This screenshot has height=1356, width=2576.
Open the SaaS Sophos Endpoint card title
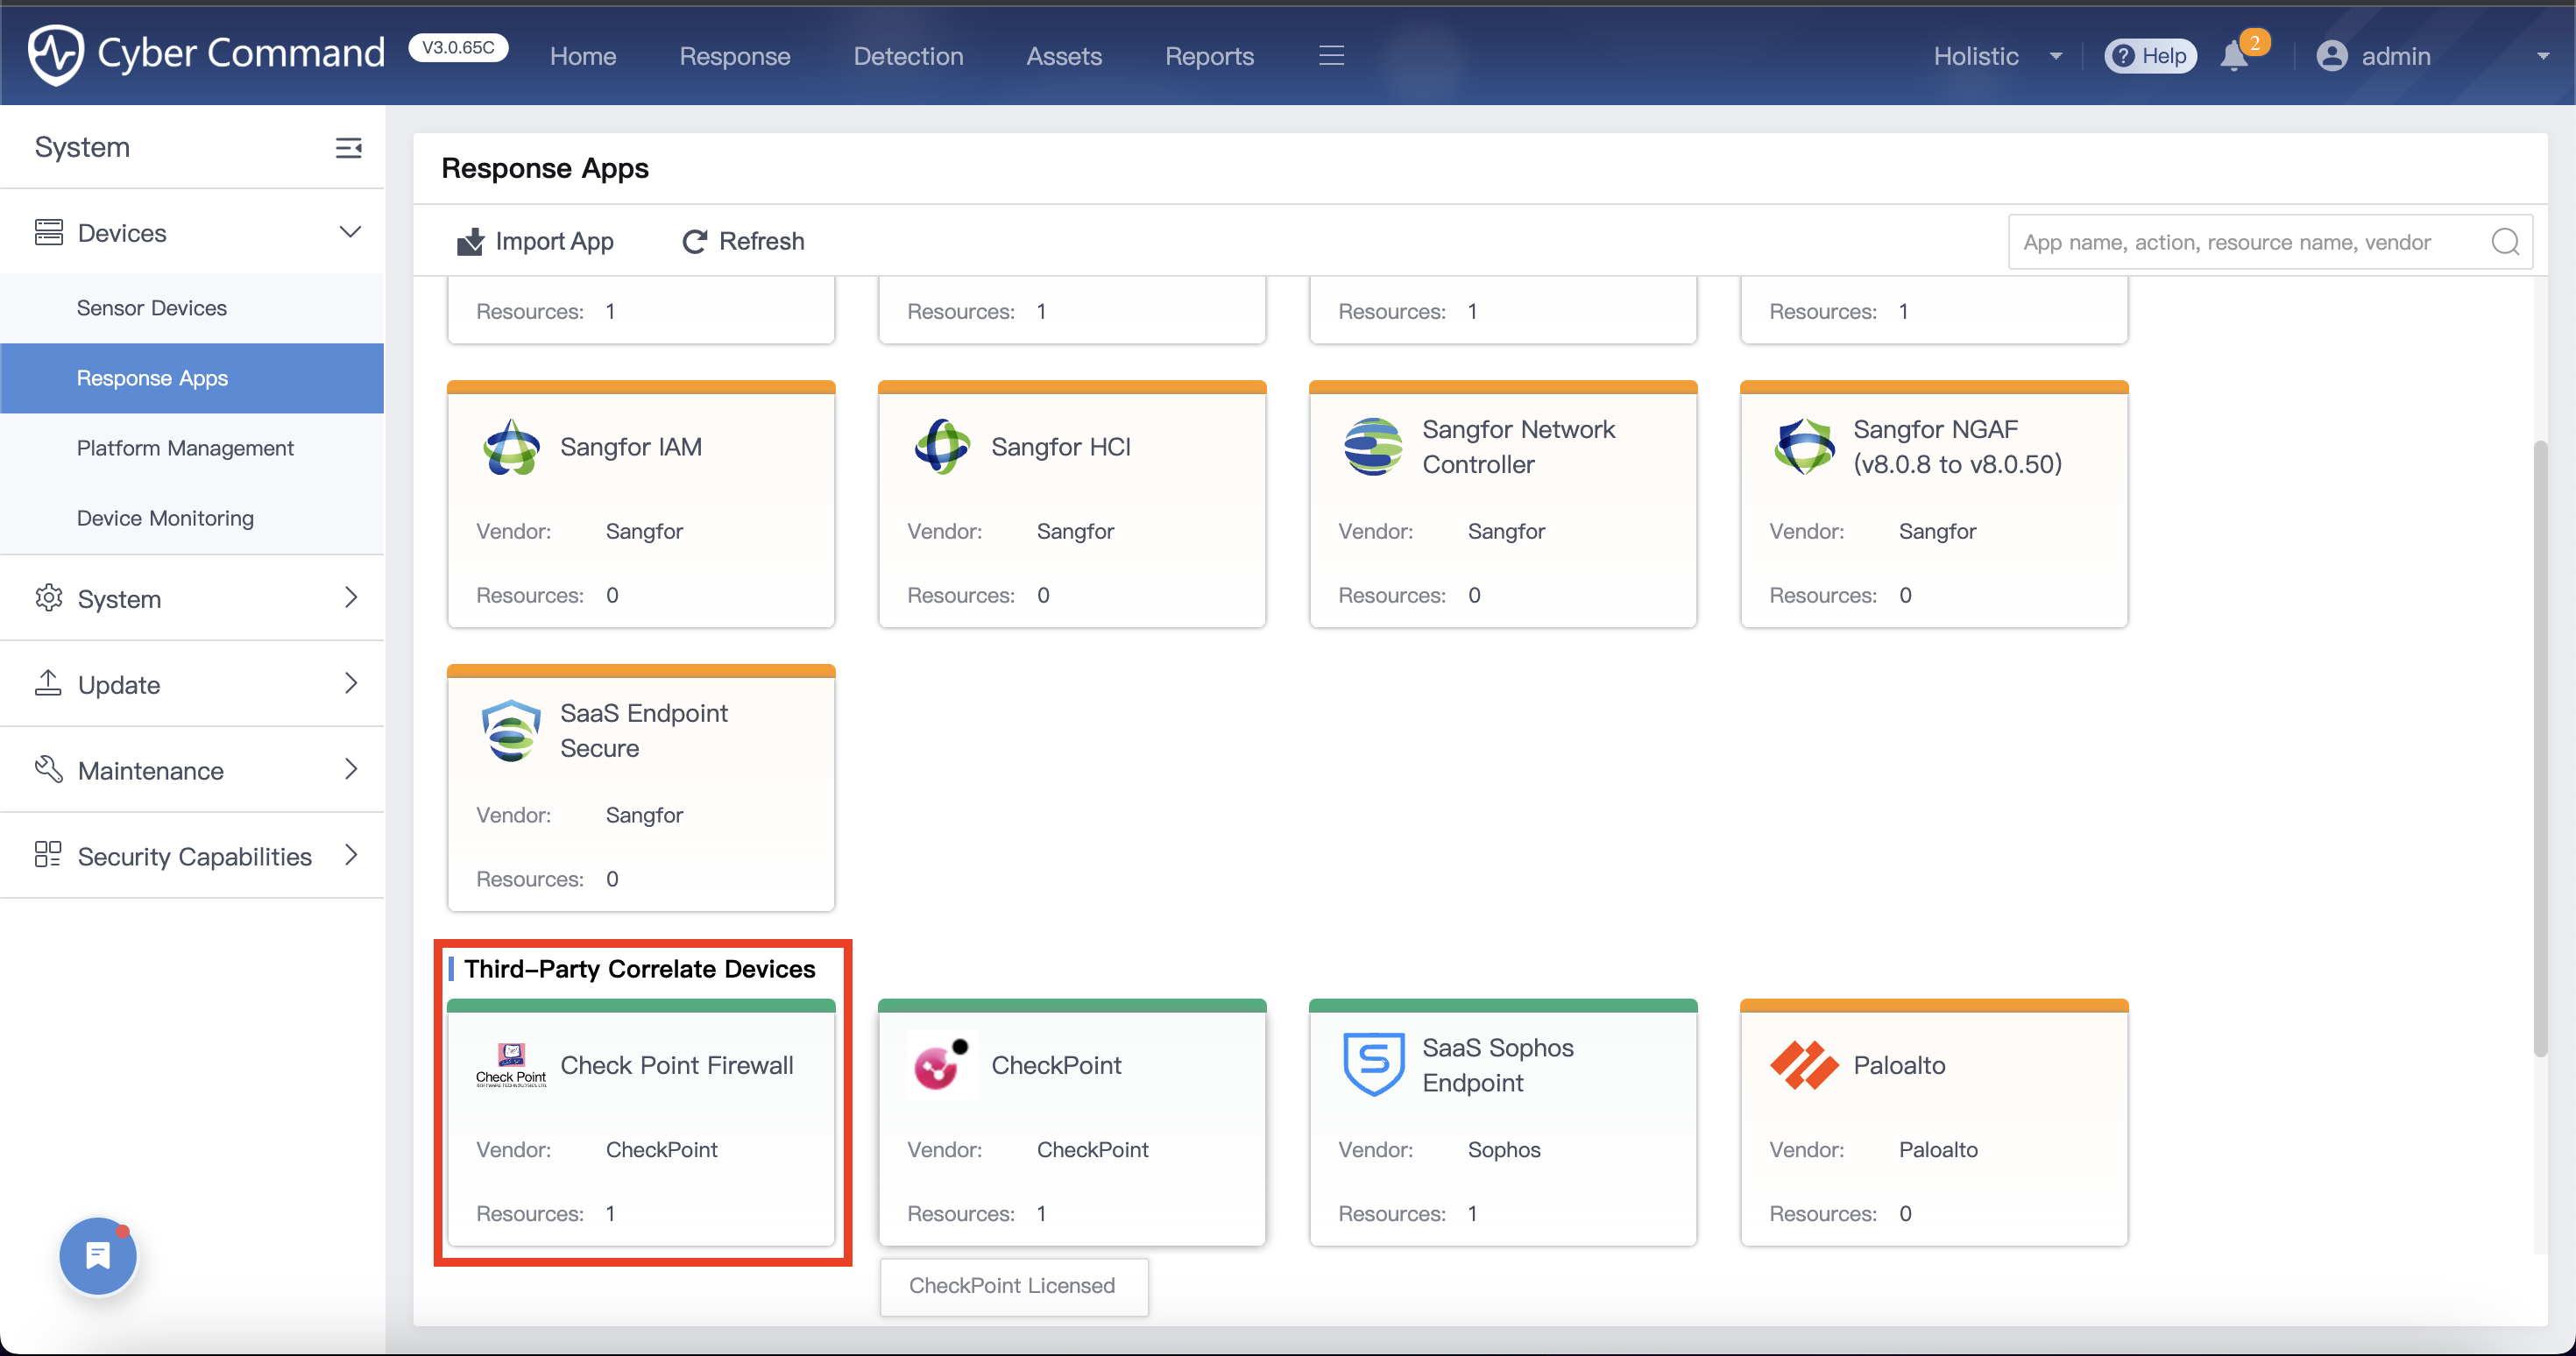1498,1065
